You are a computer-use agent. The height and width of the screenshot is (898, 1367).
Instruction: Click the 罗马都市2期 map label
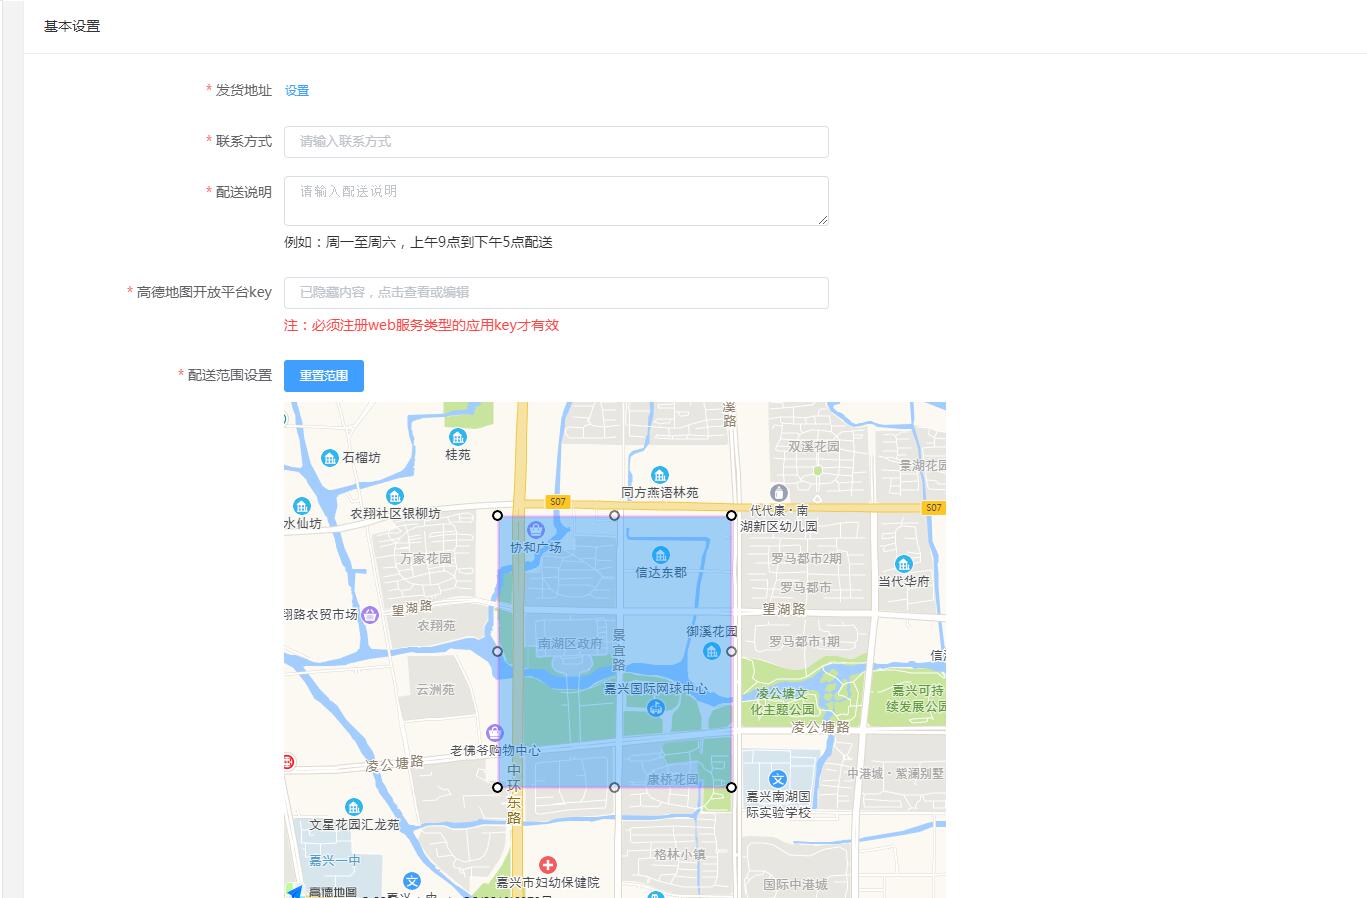pos(806,559)
